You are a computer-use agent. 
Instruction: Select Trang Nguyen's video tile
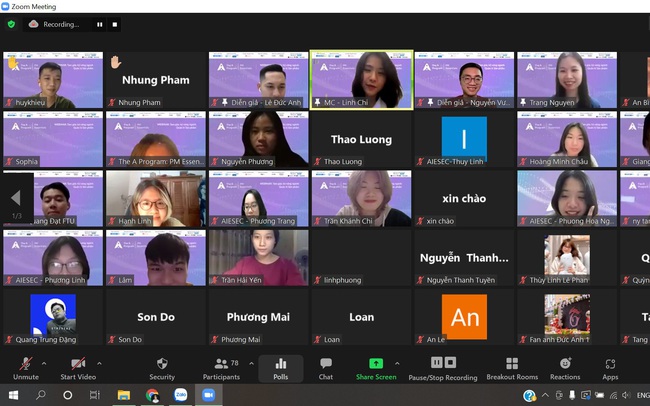567,80
